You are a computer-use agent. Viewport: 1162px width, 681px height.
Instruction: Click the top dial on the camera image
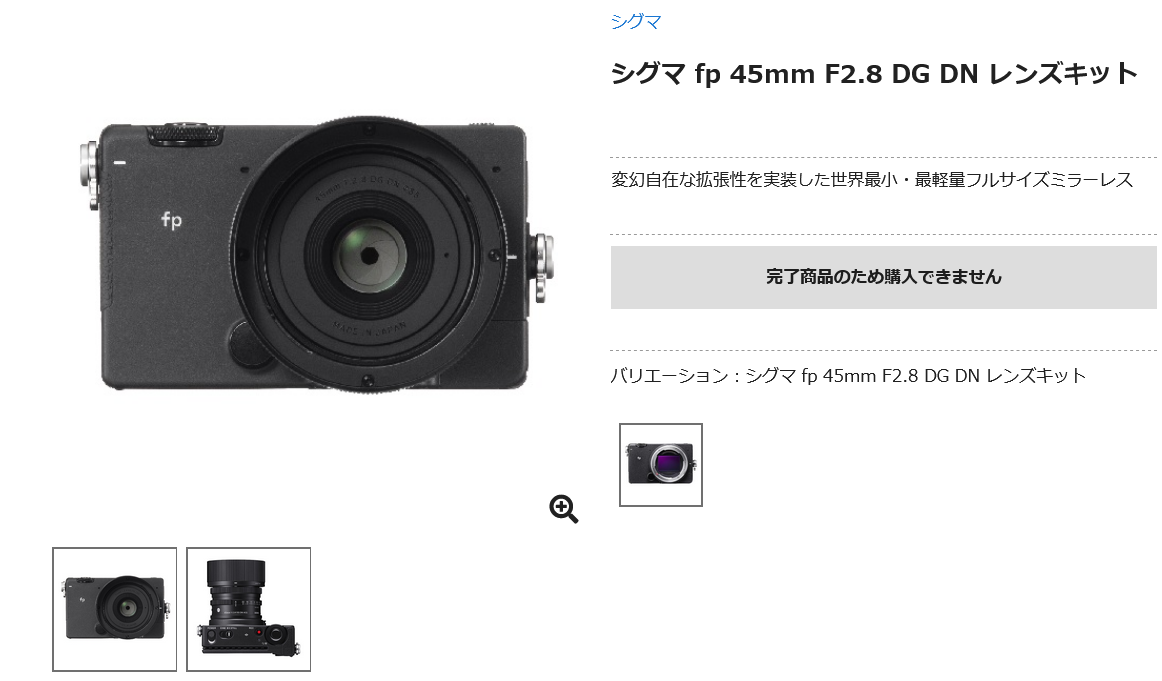pyautogui.click(x=185, y=134)
